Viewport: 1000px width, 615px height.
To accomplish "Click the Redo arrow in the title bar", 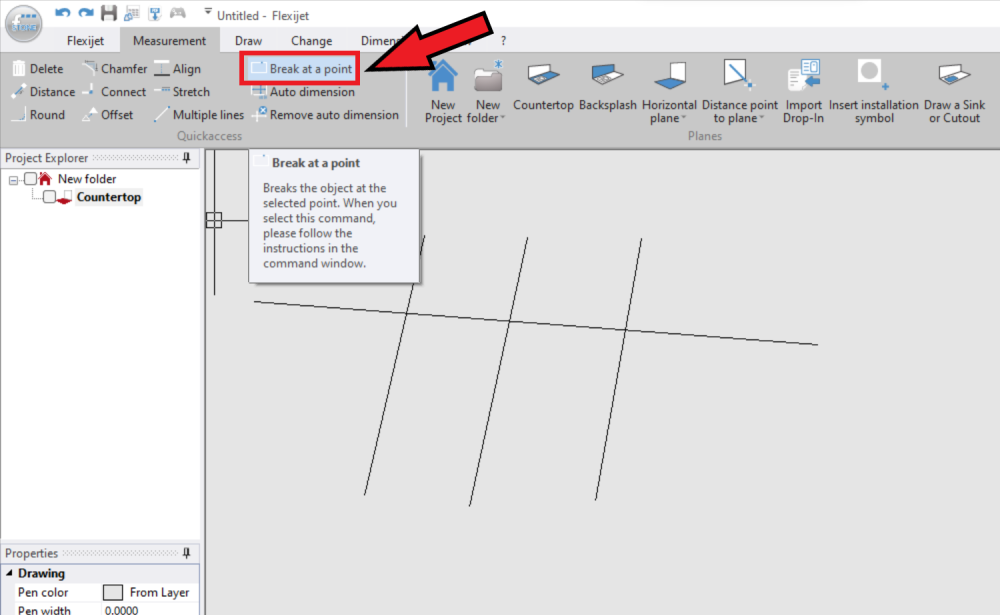I will (85, 12).
